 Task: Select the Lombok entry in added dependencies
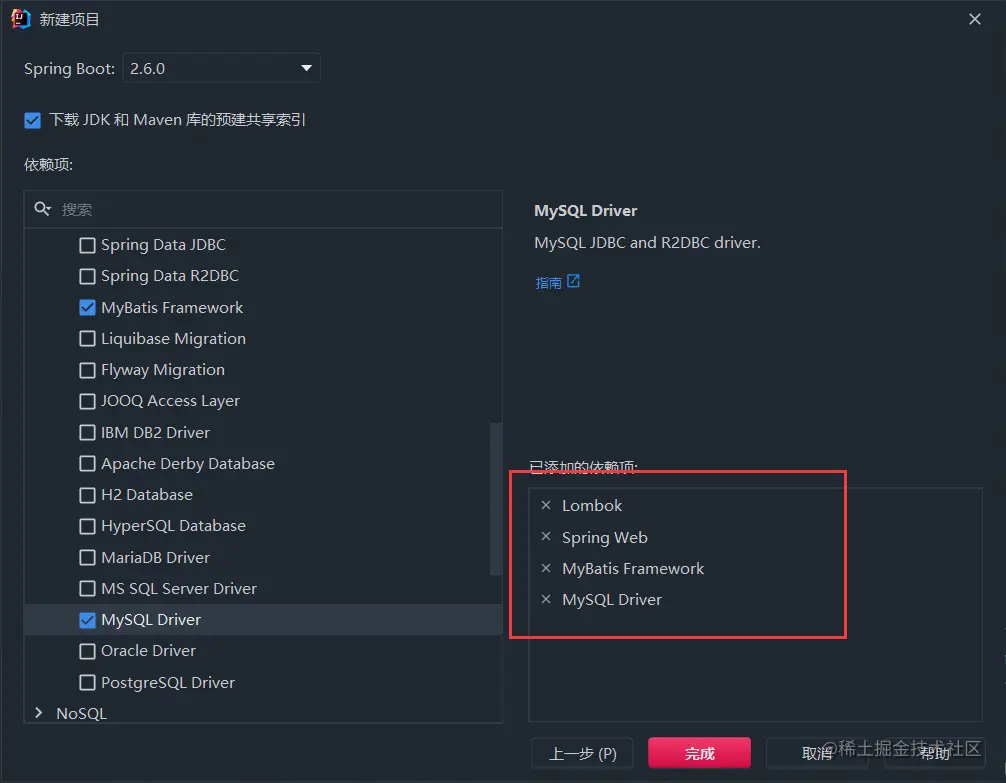tap(592, 505)
